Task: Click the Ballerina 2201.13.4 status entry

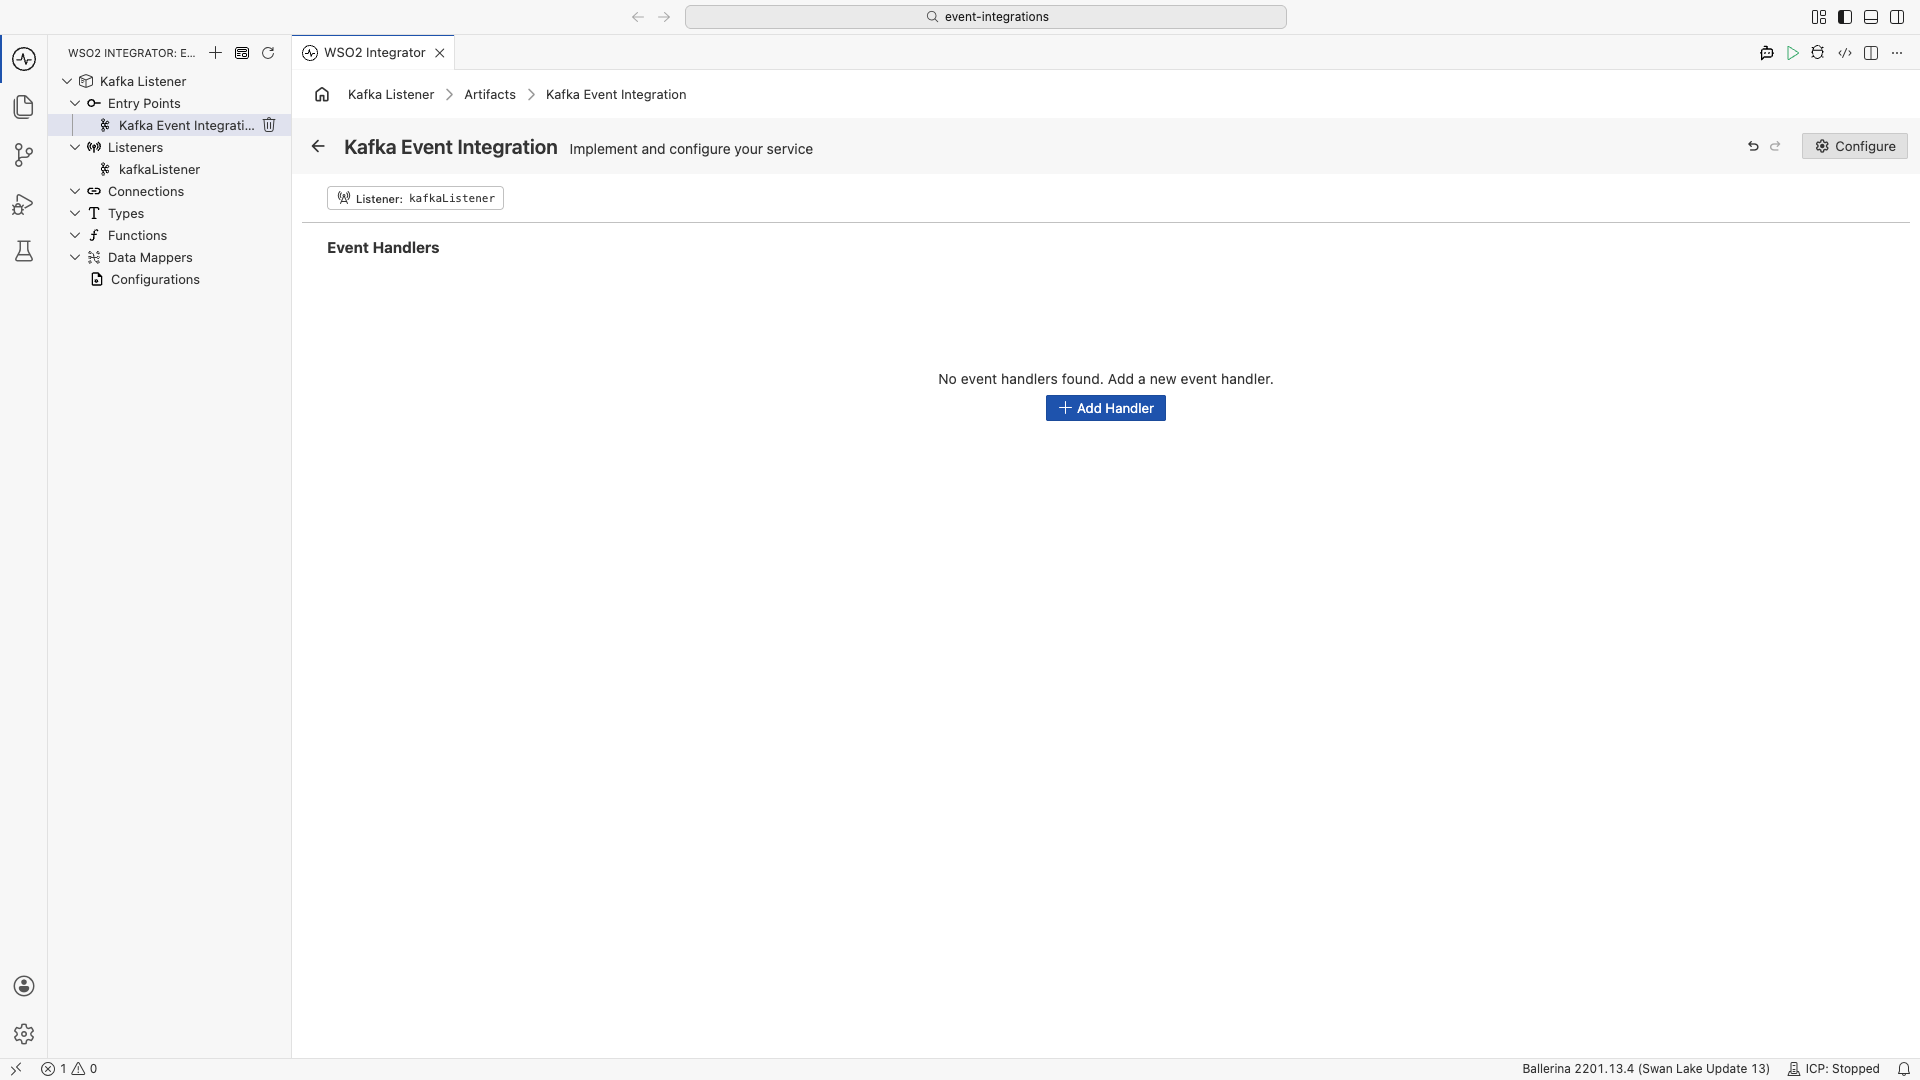Action: 1646,1069
